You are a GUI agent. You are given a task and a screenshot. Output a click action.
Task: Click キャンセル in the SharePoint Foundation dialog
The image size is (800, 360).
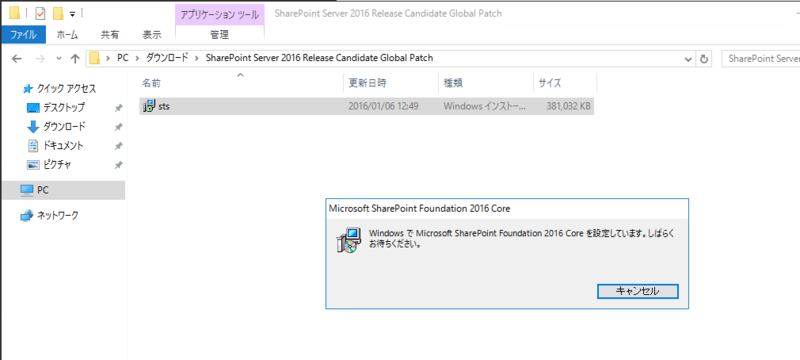pos(637,291)
